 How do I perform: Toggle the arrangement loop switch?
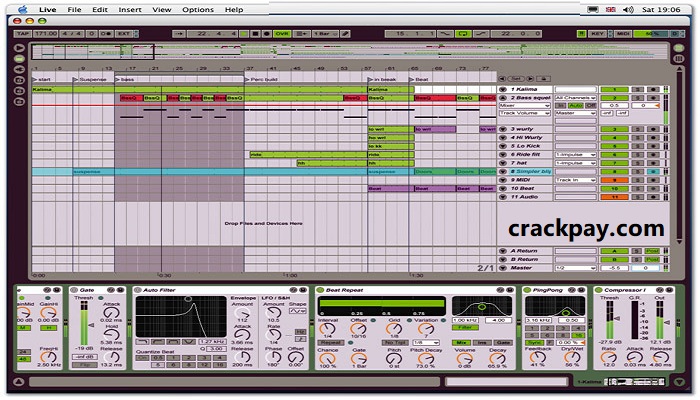463,34
